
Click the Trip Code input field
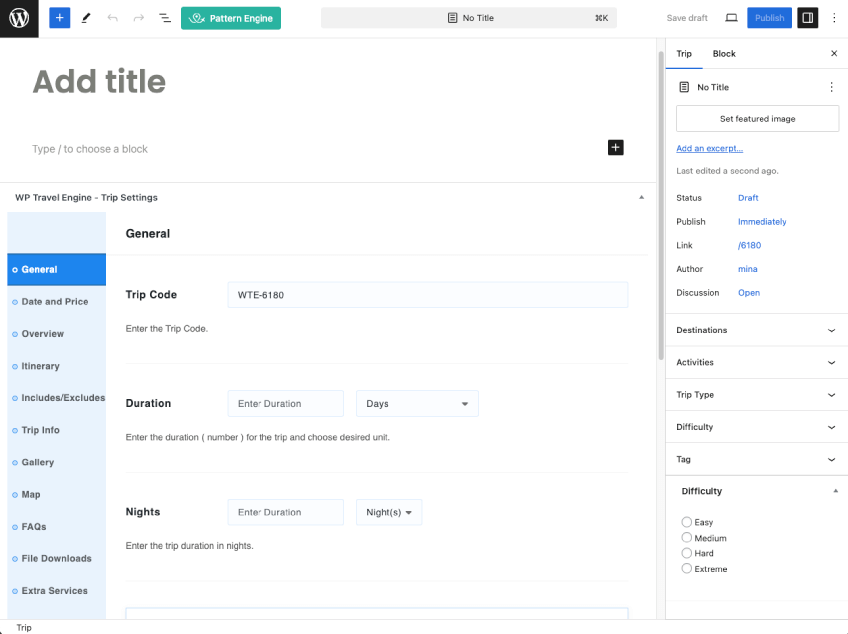click(428, 295)
